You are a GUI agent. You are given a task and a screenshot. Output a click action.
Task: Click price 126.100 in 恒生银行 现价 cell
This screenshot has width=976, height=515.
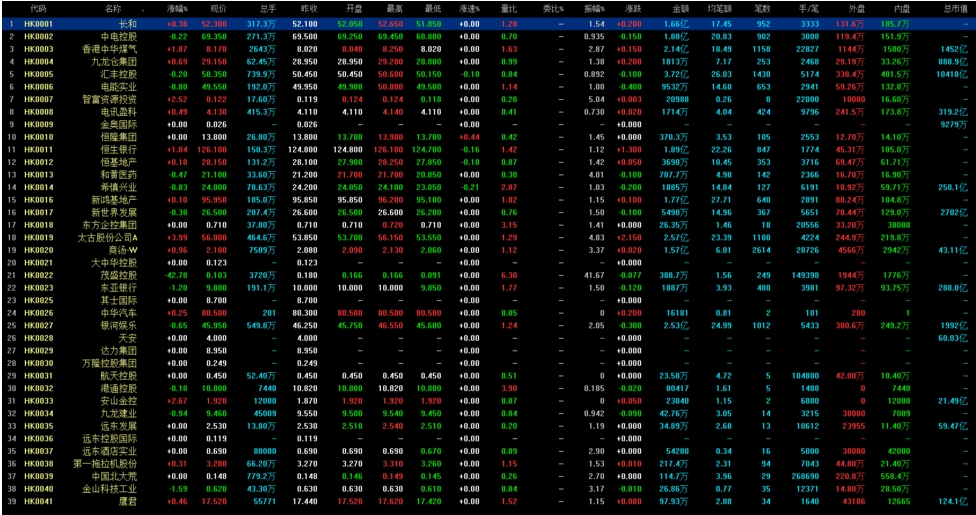click(x=214, y=149)
